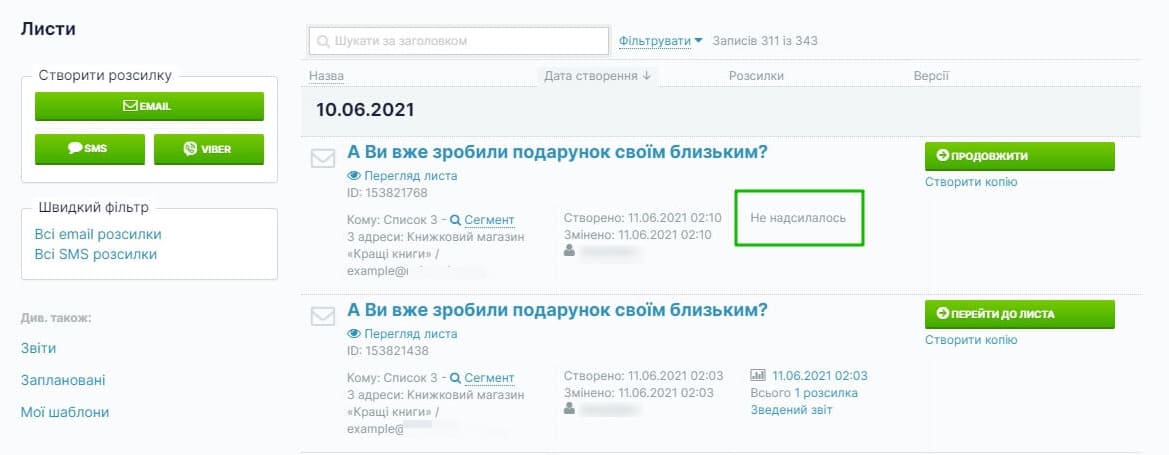Click ПРОДОВЖИТИ button for first letter
1169x455 pixels.
pos(1019,156)
